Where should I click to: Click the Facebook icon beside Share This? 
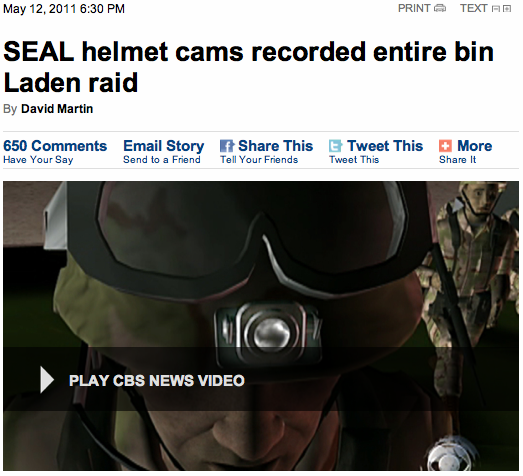(x=227, y=146)
